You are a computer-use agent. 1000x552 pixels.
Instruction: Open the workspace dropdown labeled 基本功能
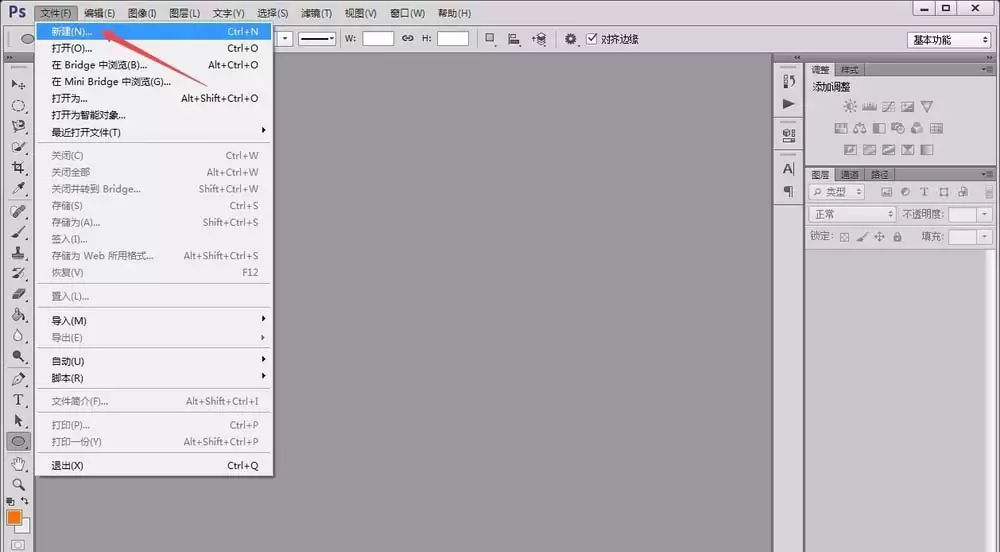[949, 40]
